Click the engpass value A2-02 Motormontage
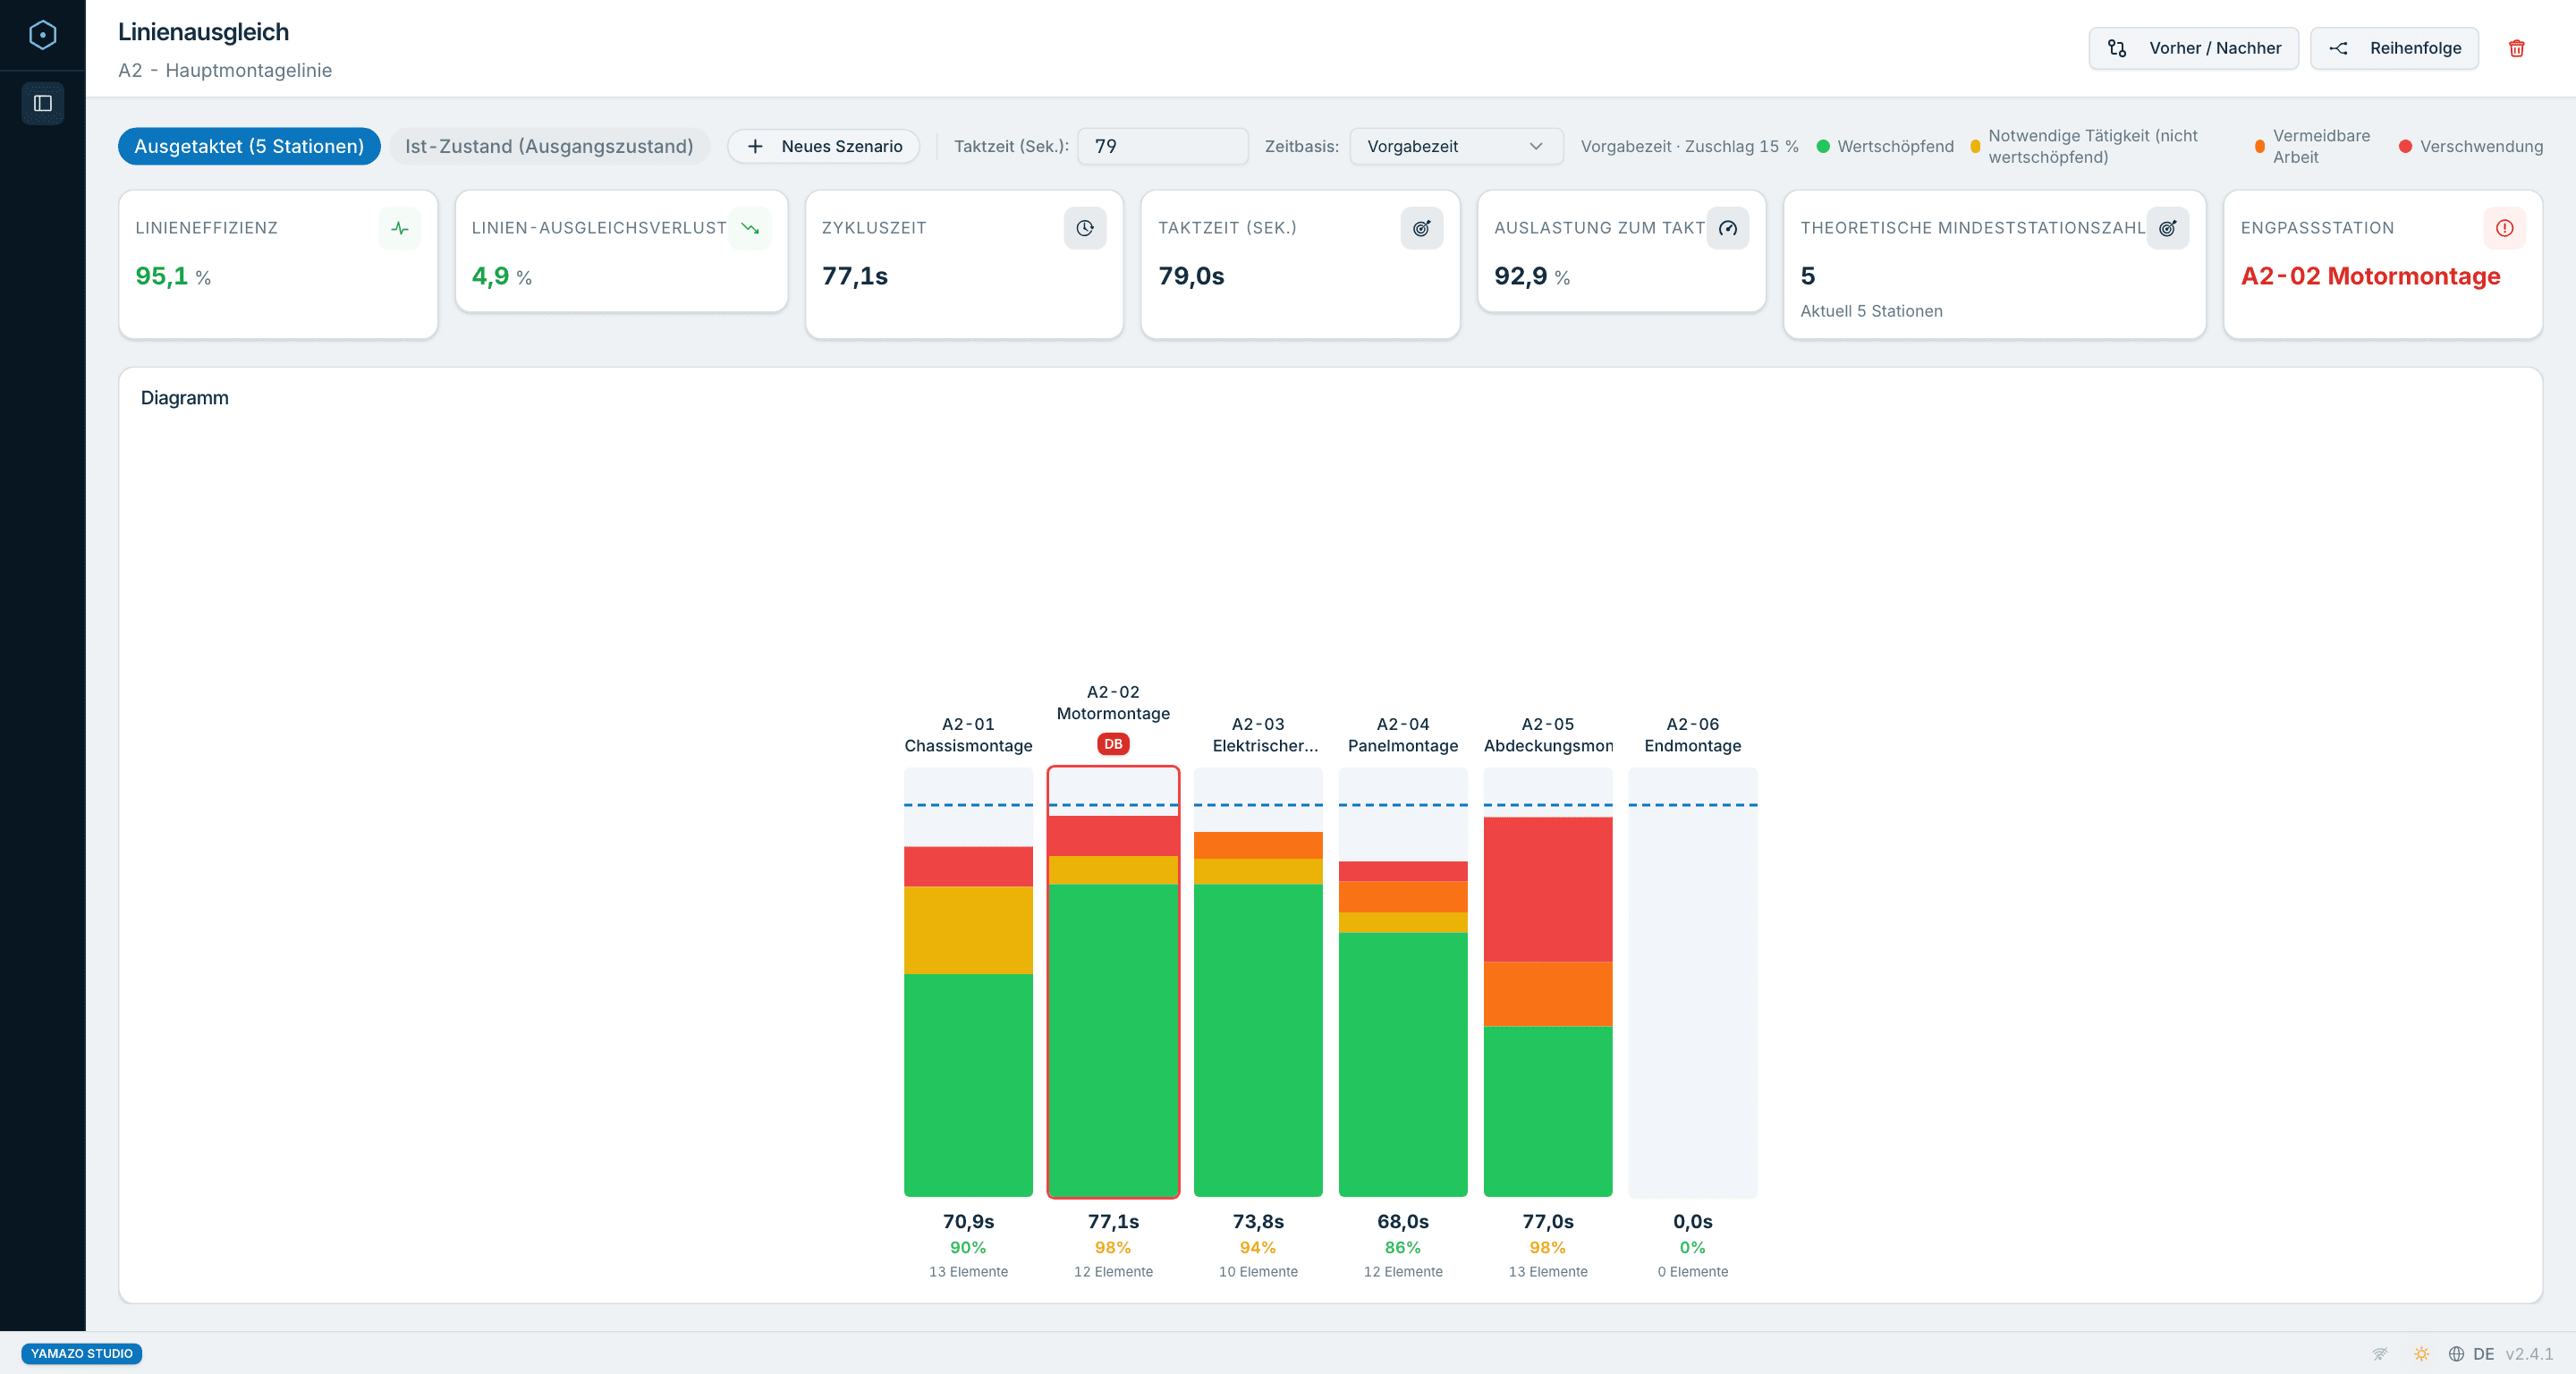2576x1374 pixels. pyautogui.click(x=2370, y=276)
